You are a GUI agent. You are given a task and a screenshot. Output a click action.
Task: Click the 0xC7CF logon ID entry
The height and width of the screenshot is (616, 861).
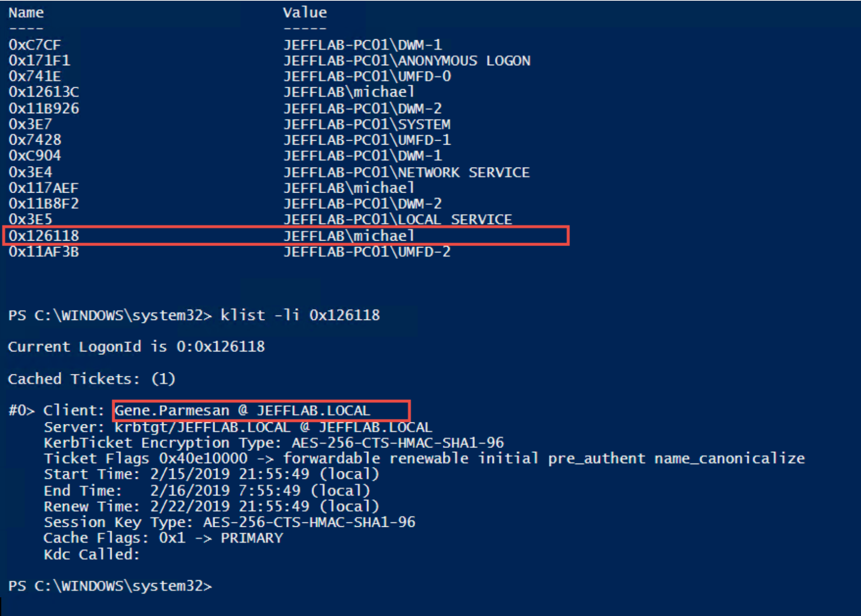click(35, 44)
